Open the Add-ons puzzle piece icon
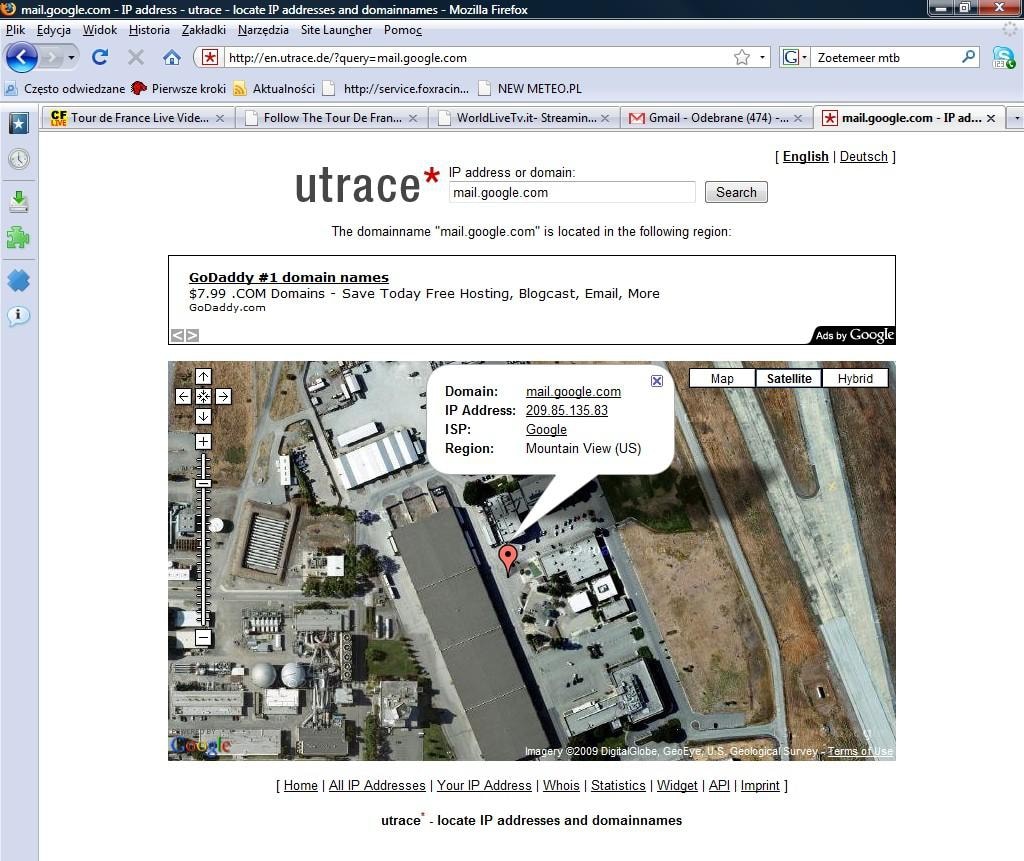 [x=18, y=238]
